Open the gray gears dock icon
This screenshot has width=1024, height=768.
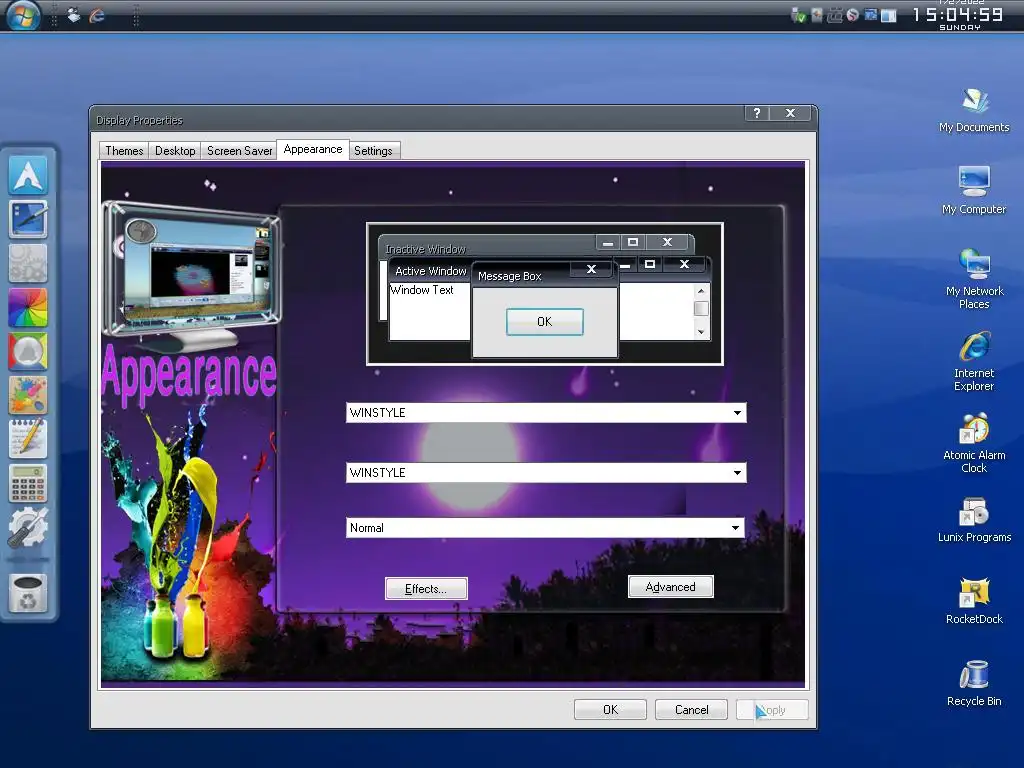click(x=27, y=263)
